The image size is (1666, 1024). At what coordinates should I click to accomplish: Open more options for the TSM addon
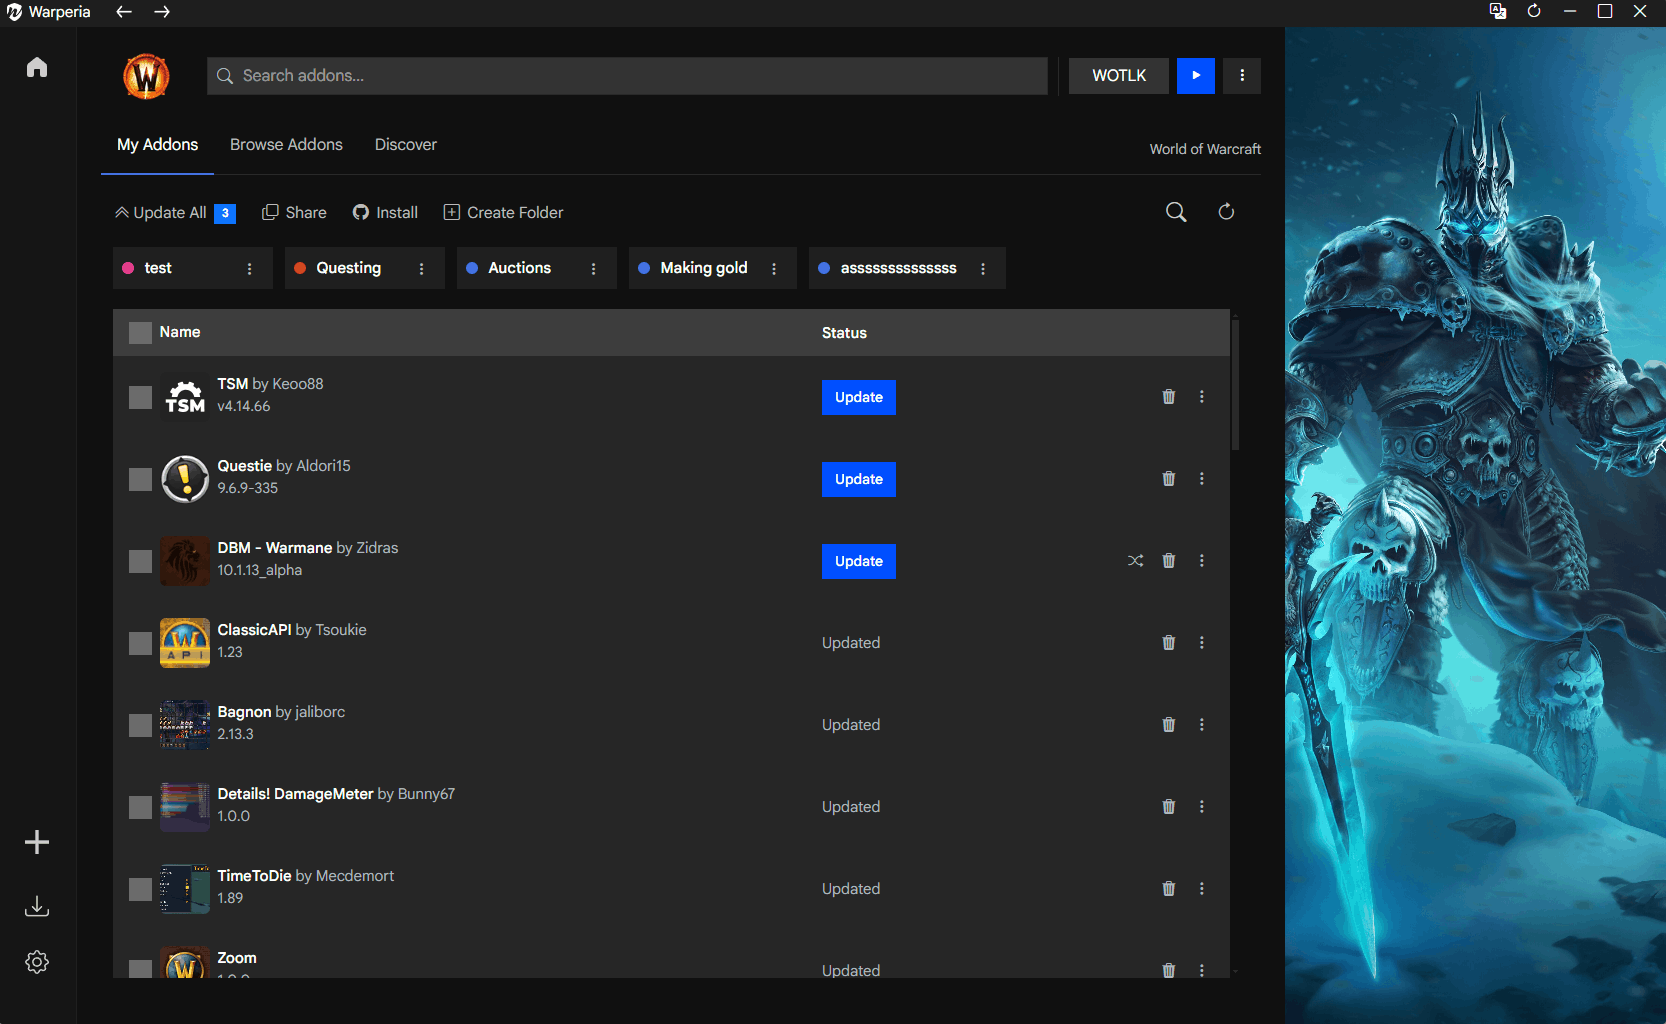coord(1202,397)
